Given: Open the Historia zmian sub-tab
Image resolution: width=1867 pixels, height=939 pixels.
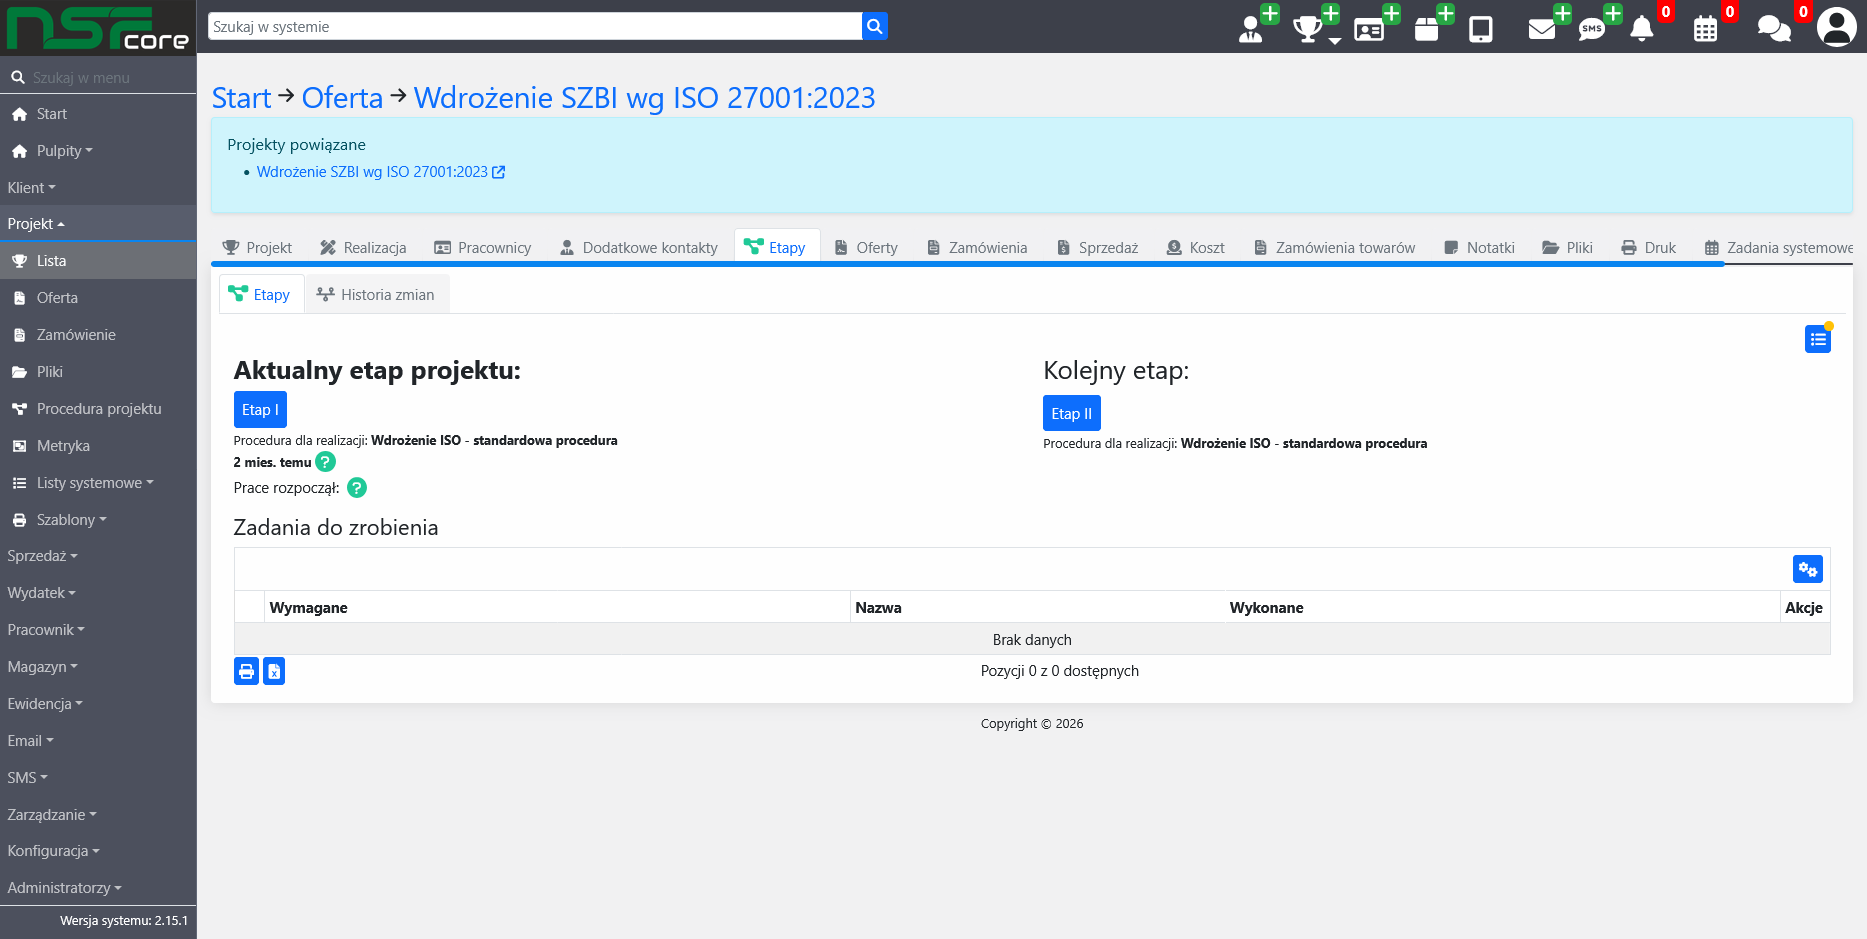Looking at the screenshot, I should pos(376,295).
